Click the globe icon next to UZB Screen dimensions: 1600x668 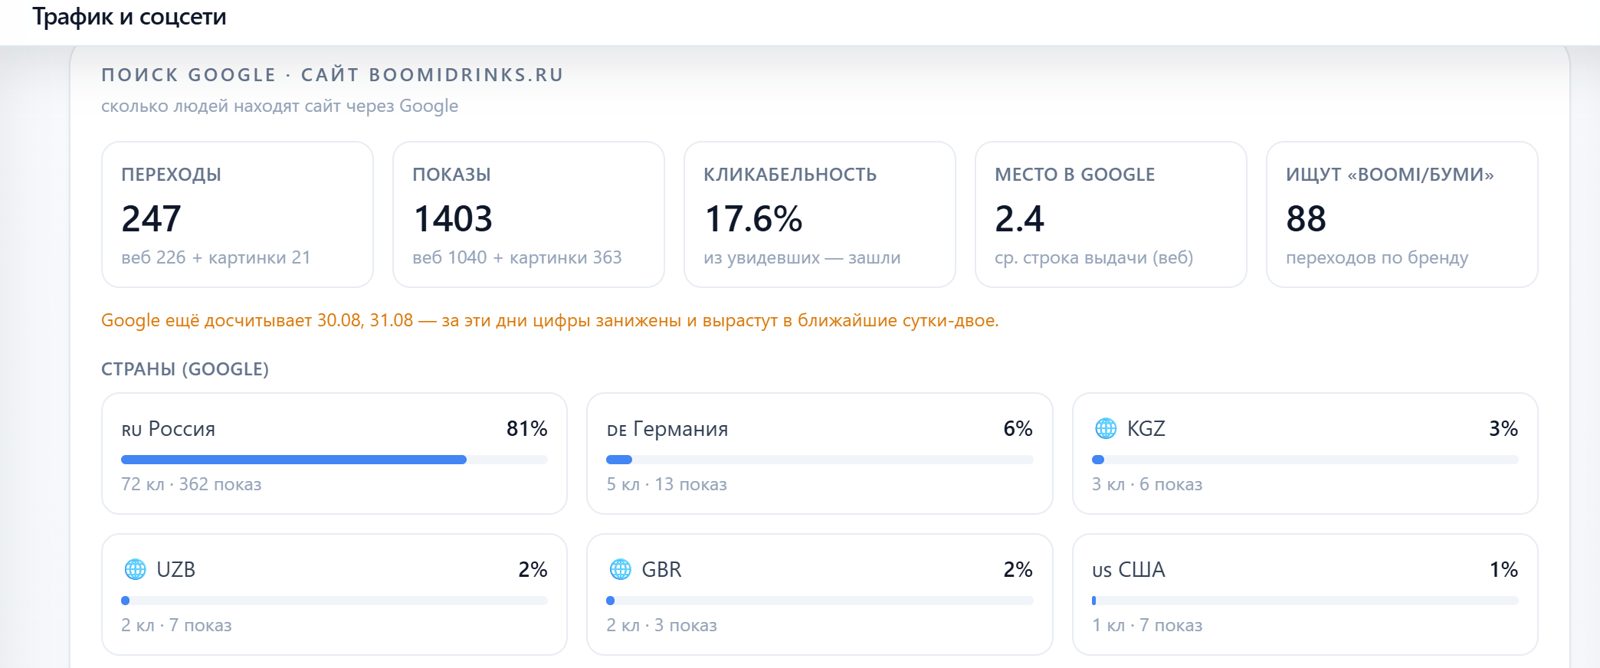[135, 570]
